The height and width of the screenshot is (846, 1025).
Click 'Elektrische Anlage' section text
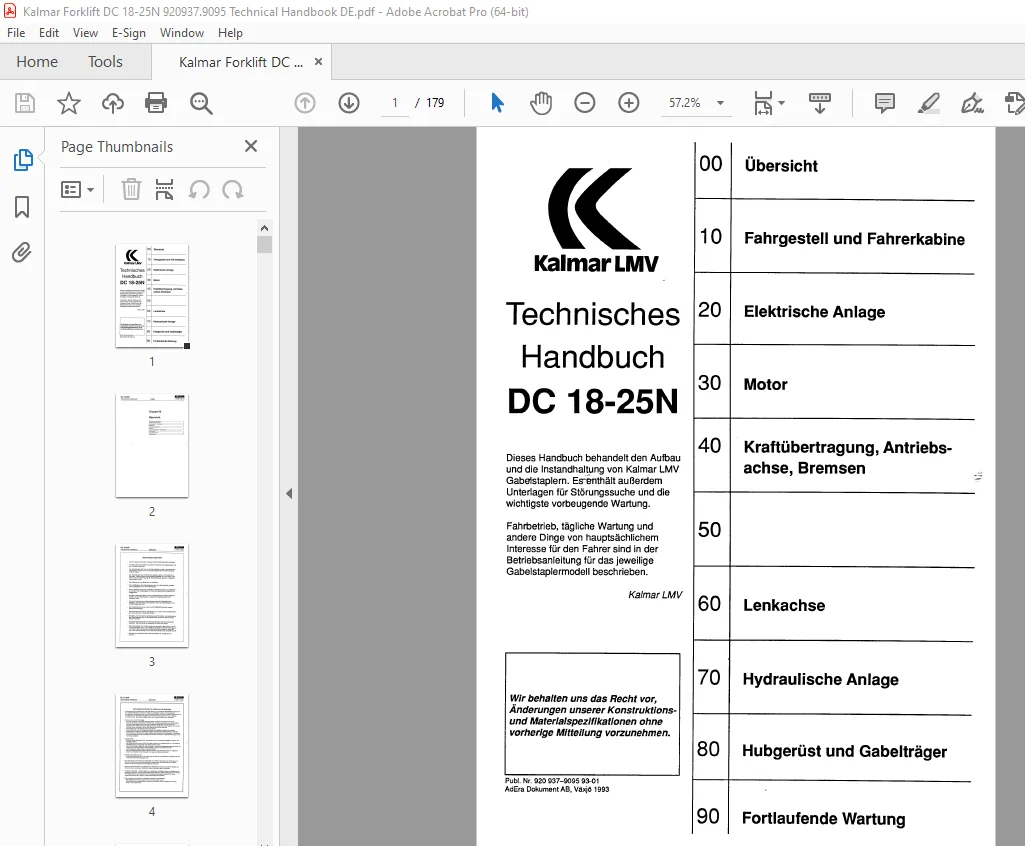(815, 312)
